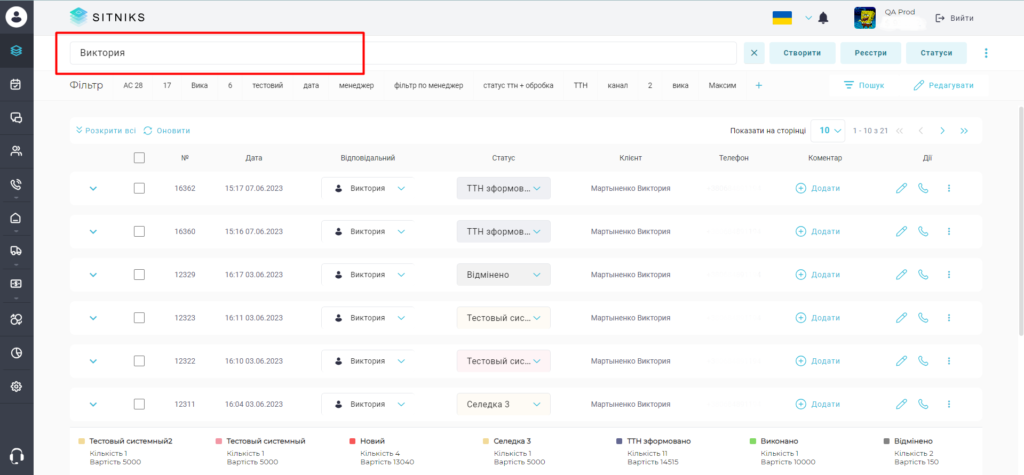
Task: Open the clients people icon in the sidebar
Action: pyautogui.click(x=16, y=151)
